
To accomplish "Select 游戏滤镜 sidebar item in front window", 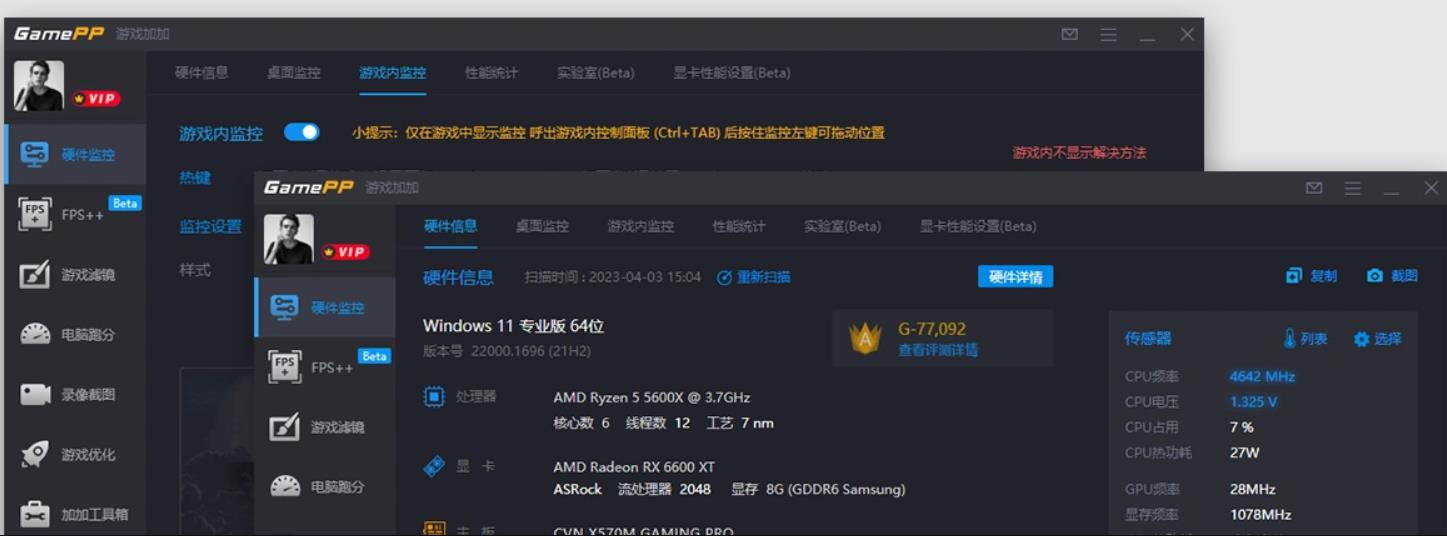I will (x=325, y=427).
